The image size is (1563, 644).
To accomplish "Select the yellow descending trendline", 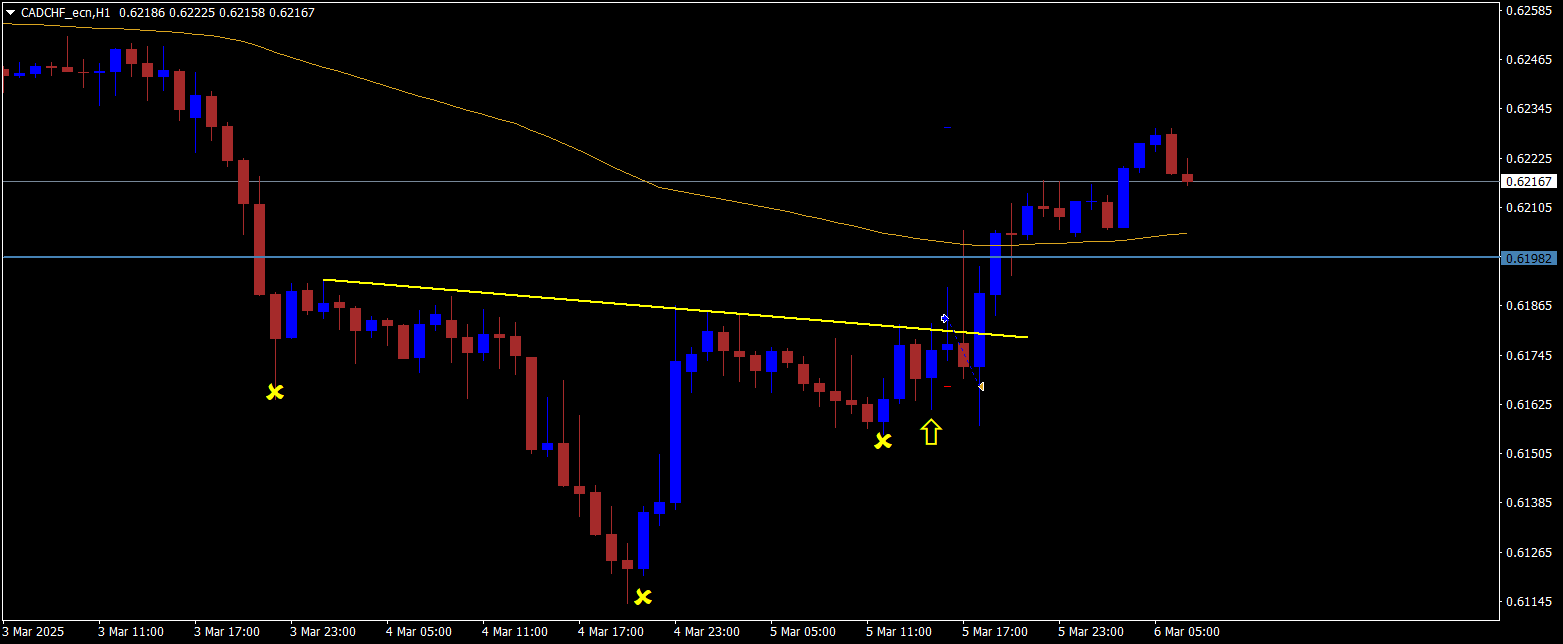I will click(675, 308).
